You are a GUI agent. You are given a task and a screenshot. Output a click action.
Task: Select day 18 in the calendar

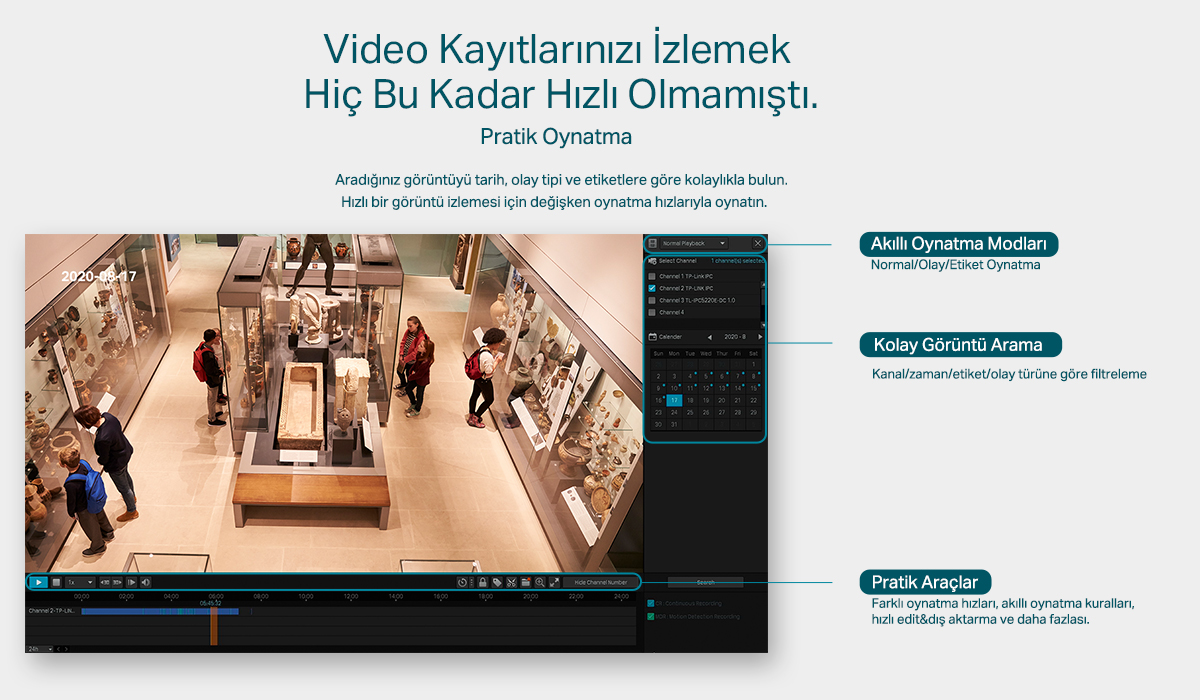(690, 400)
